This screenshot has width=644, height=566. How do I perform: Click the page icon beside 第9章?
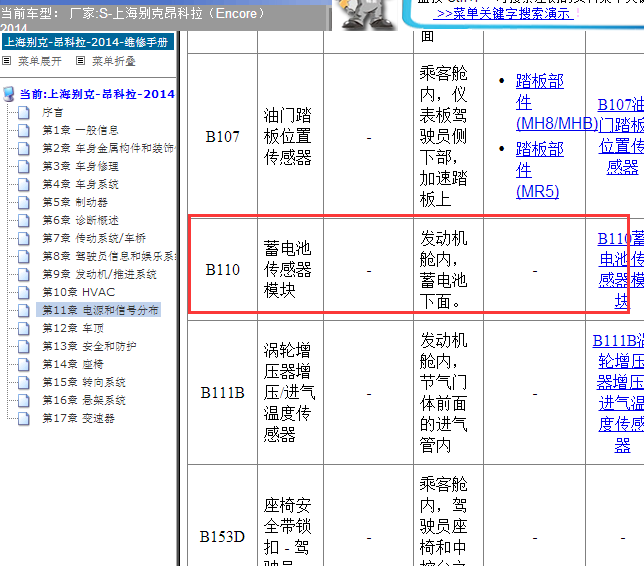pos(24,274)
